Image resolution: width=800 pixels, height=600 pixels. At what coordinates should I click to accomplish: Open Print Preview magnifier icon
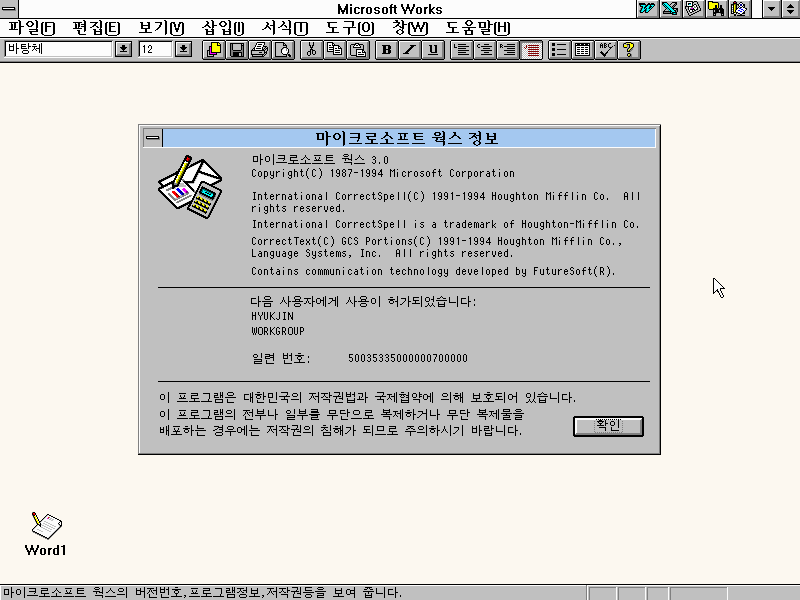click(x=283, y=49)
